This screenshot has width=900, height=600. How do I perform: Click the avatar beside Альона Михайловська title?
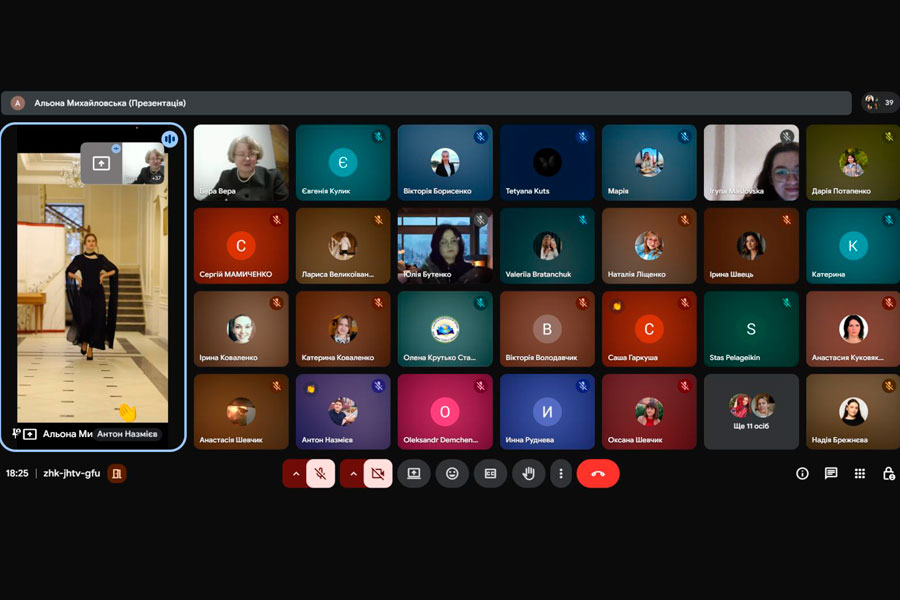[x=18, y=103]
